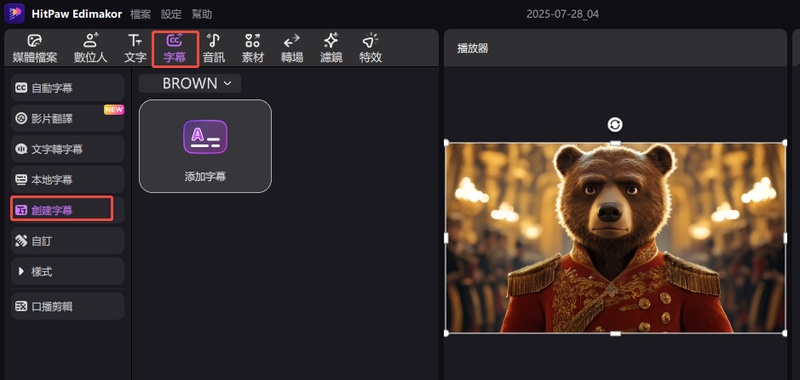The width and height of the screenshot is (800, 380).
Task: Click the purple subtitle icon in 添加字幕
Action: tap(205, 137)
